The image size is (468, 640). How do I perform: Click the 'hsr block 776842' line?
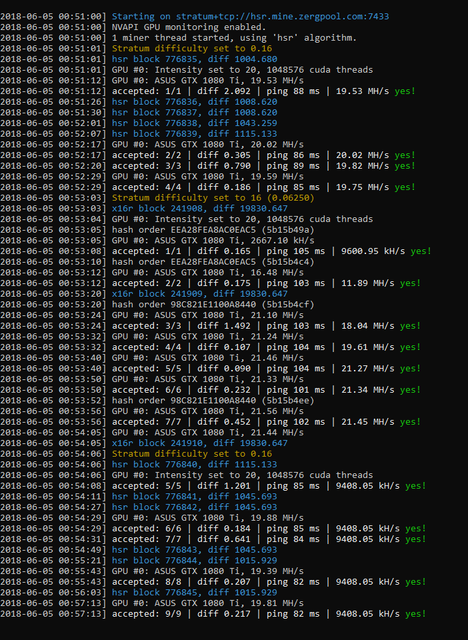click(139, 507)
